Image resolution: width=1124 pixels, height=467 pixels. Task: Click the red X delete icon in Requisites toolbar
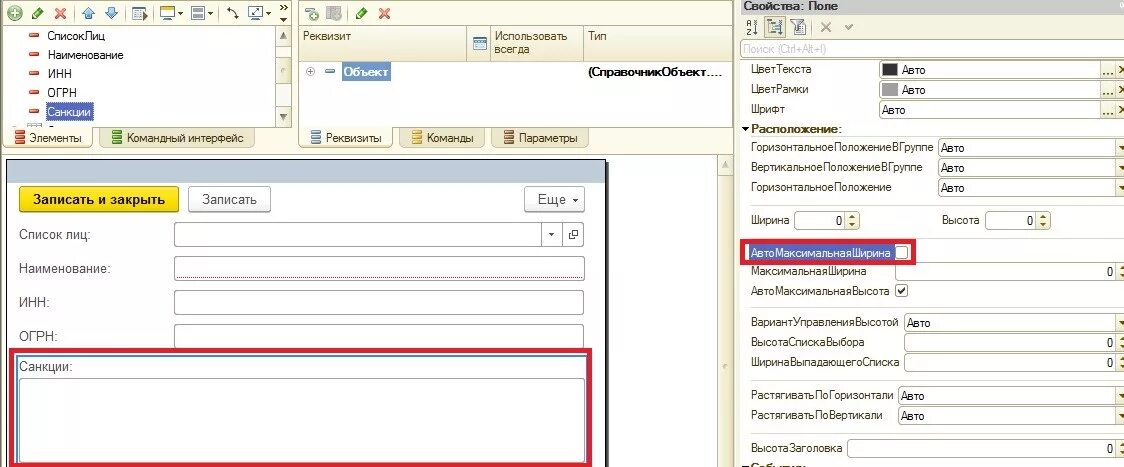coord(384,13)
